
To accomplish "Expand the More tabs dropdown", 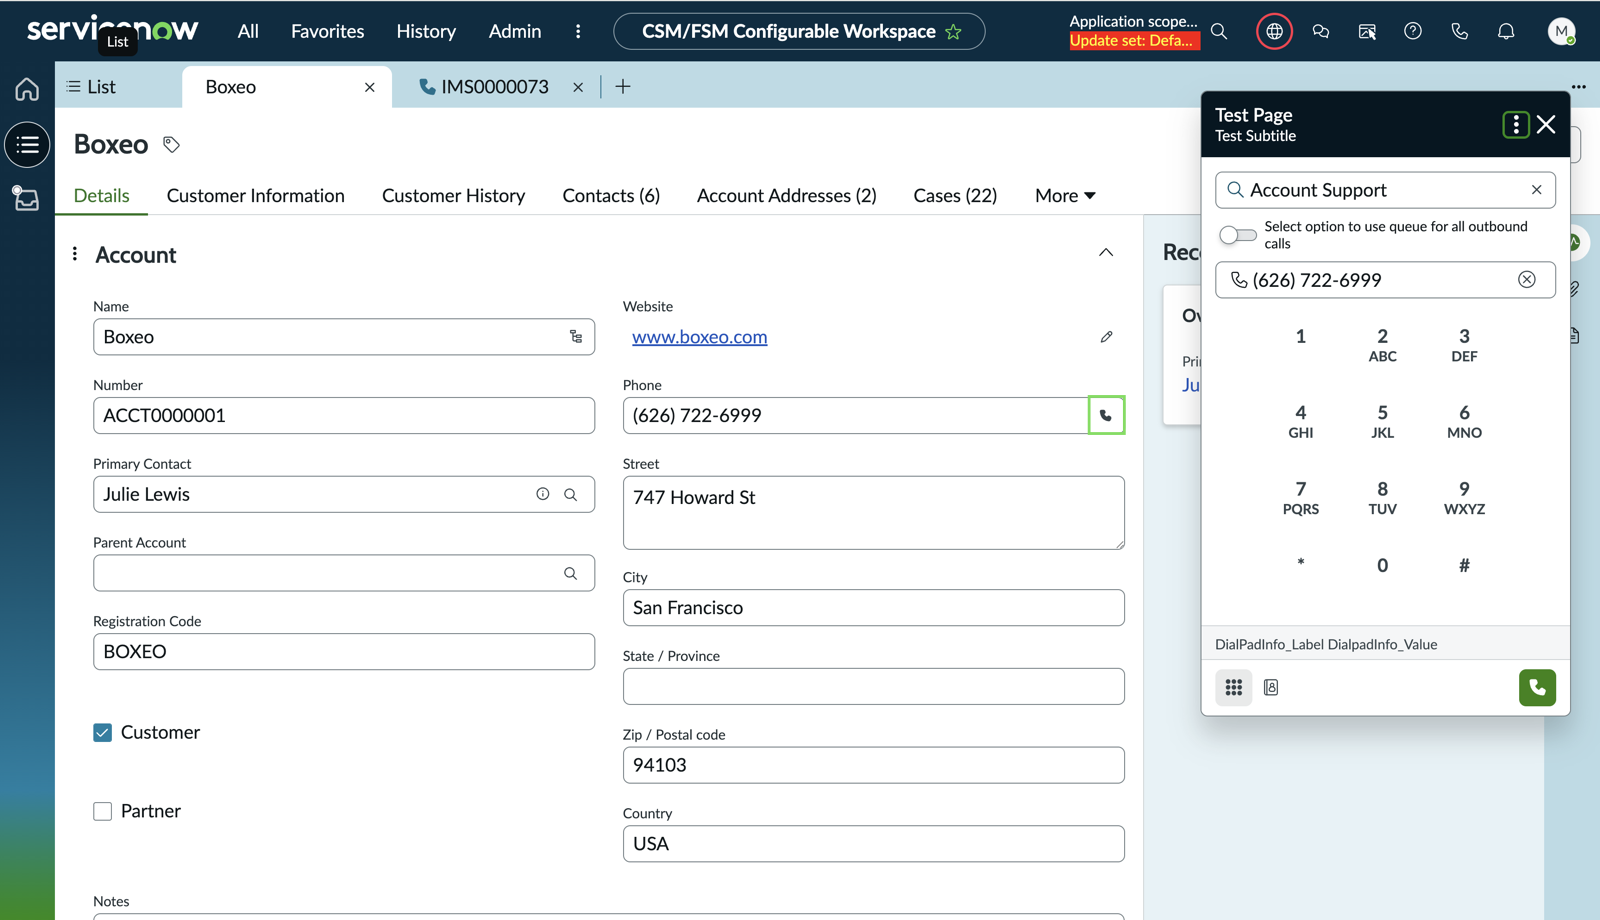I will pos(1065,196).
